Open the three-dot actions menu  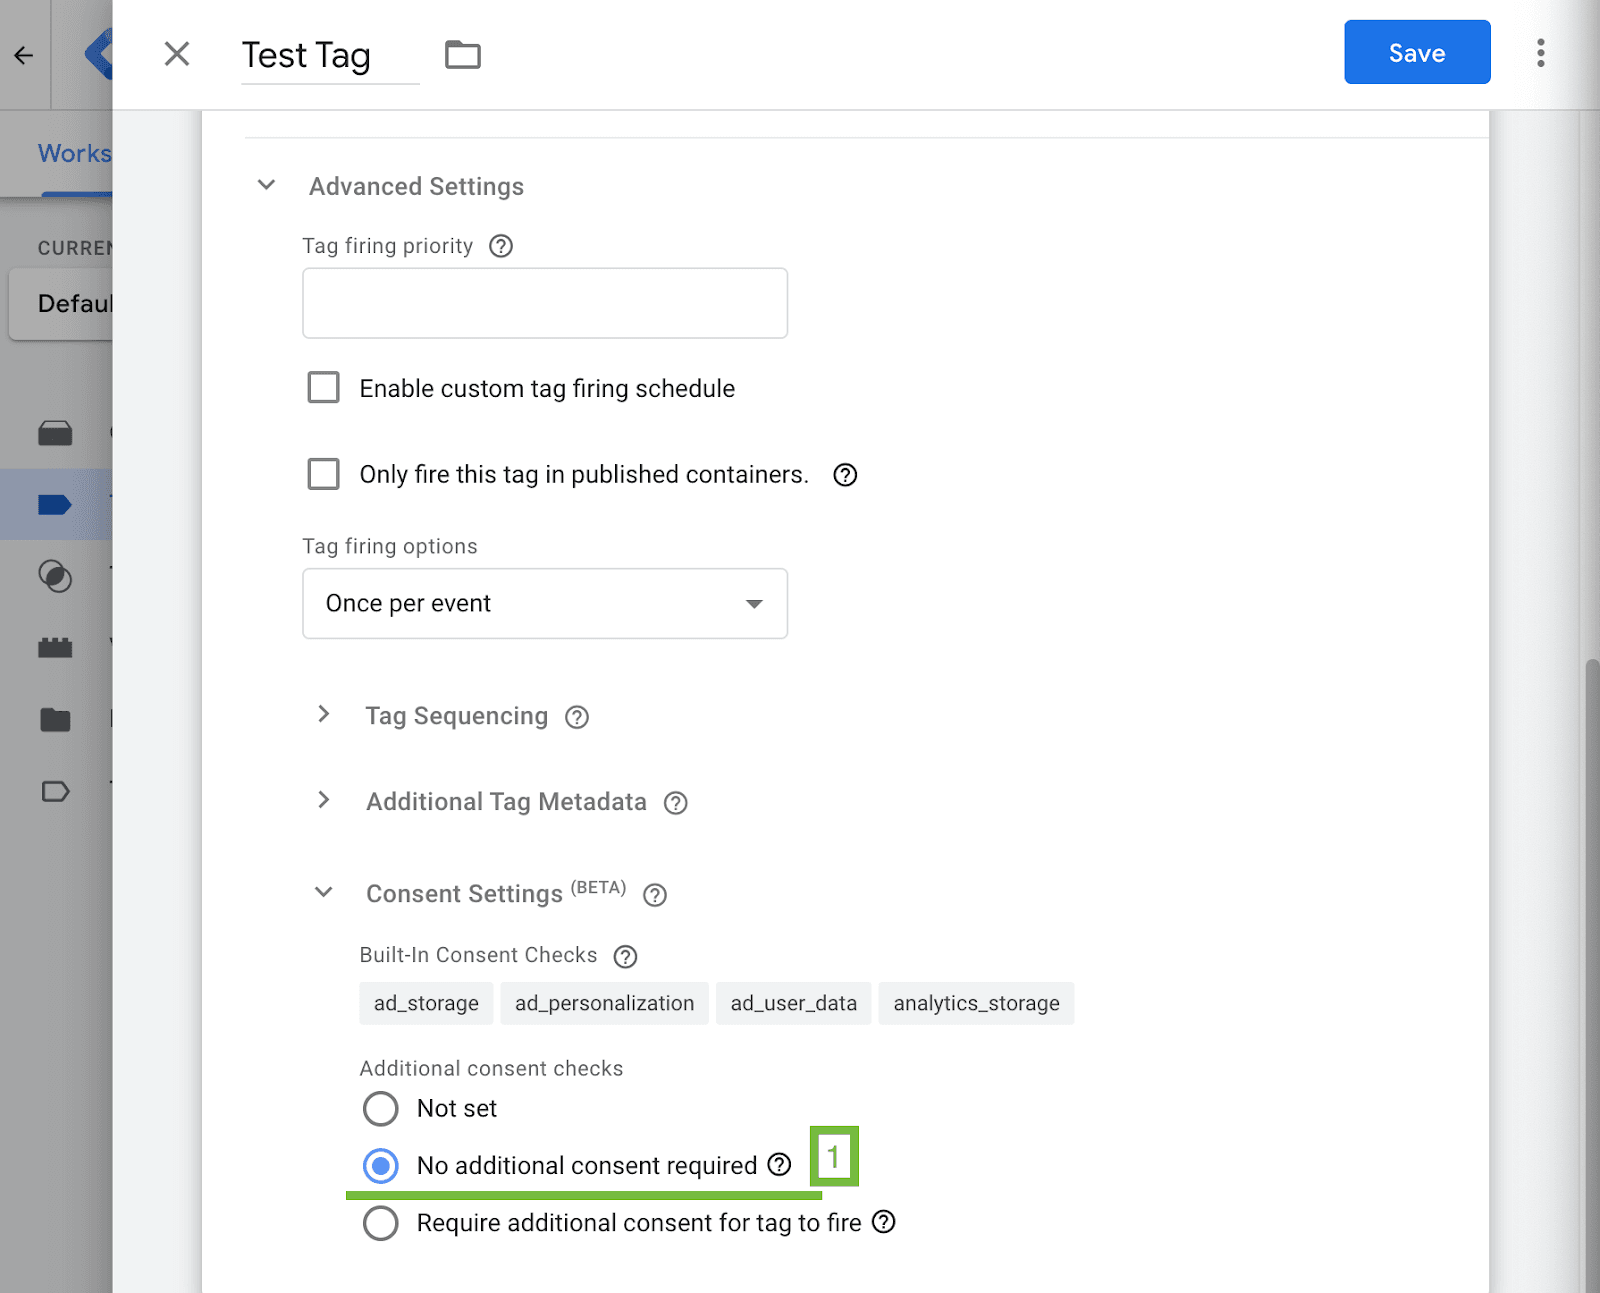click(1539, 52)
